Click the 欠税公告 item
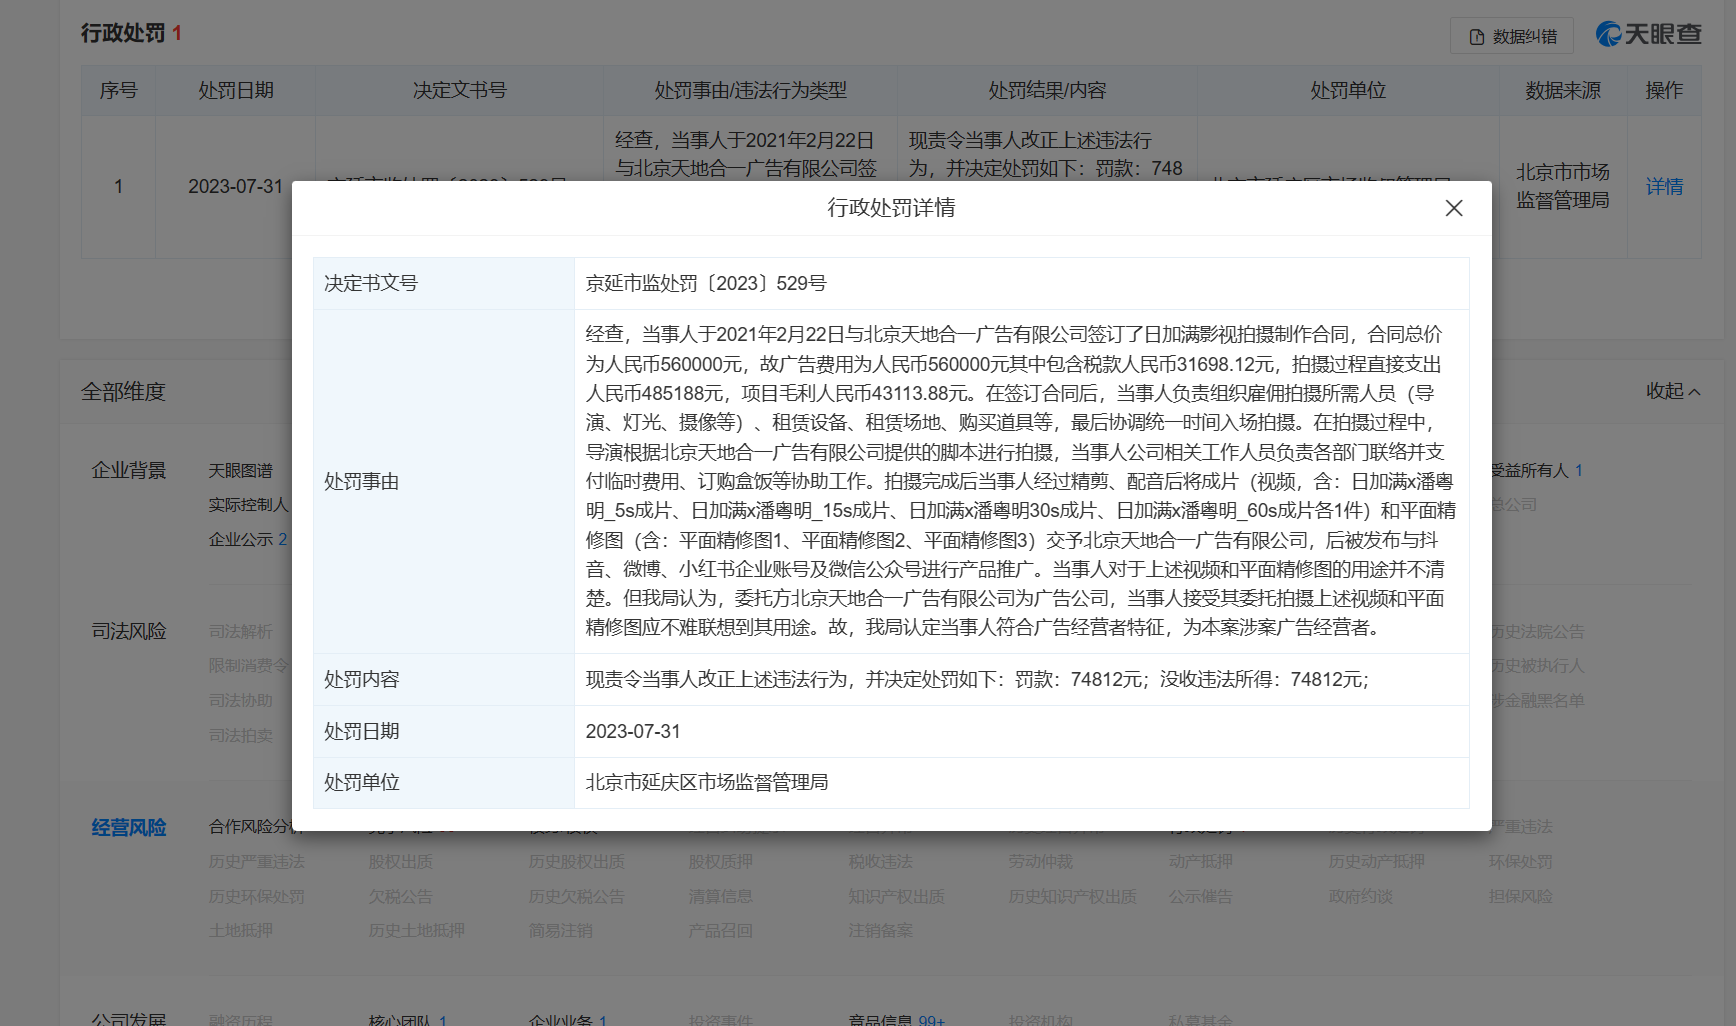This screenshot has height=1026, width=1736. coord(401,896)
